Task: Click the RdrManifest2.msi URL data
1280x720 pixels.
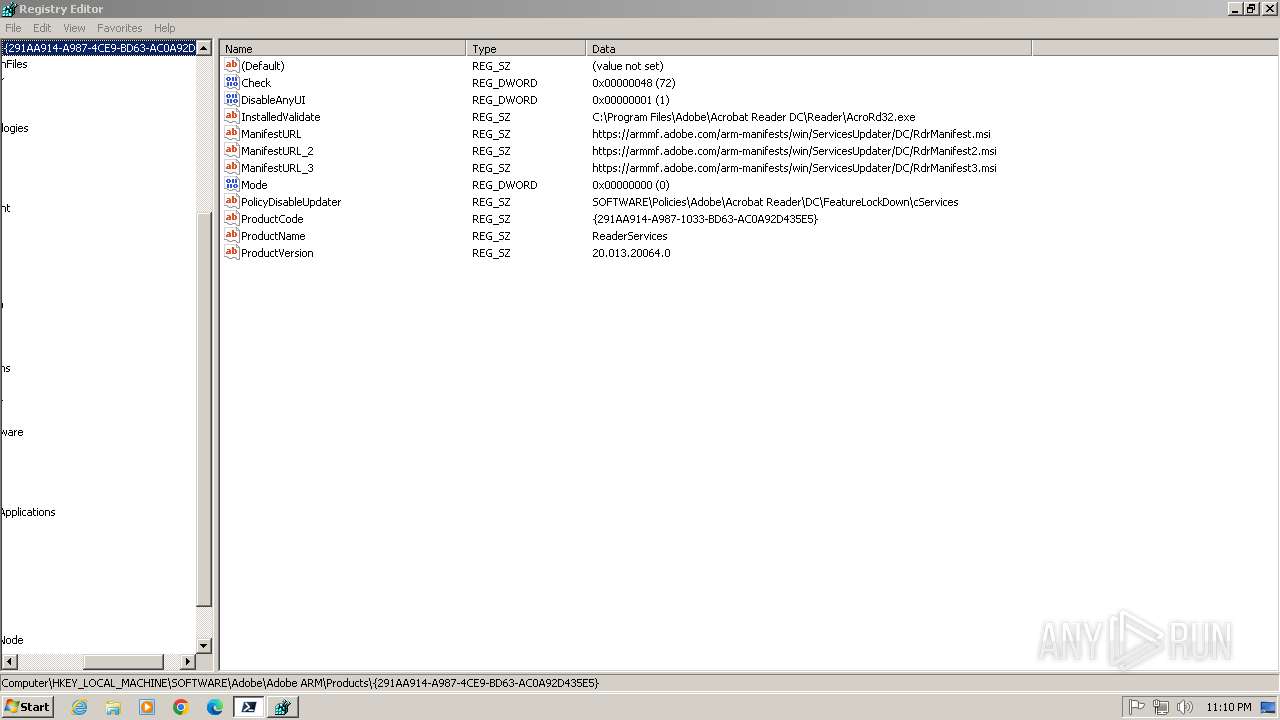Action: [x=794, y=151]
